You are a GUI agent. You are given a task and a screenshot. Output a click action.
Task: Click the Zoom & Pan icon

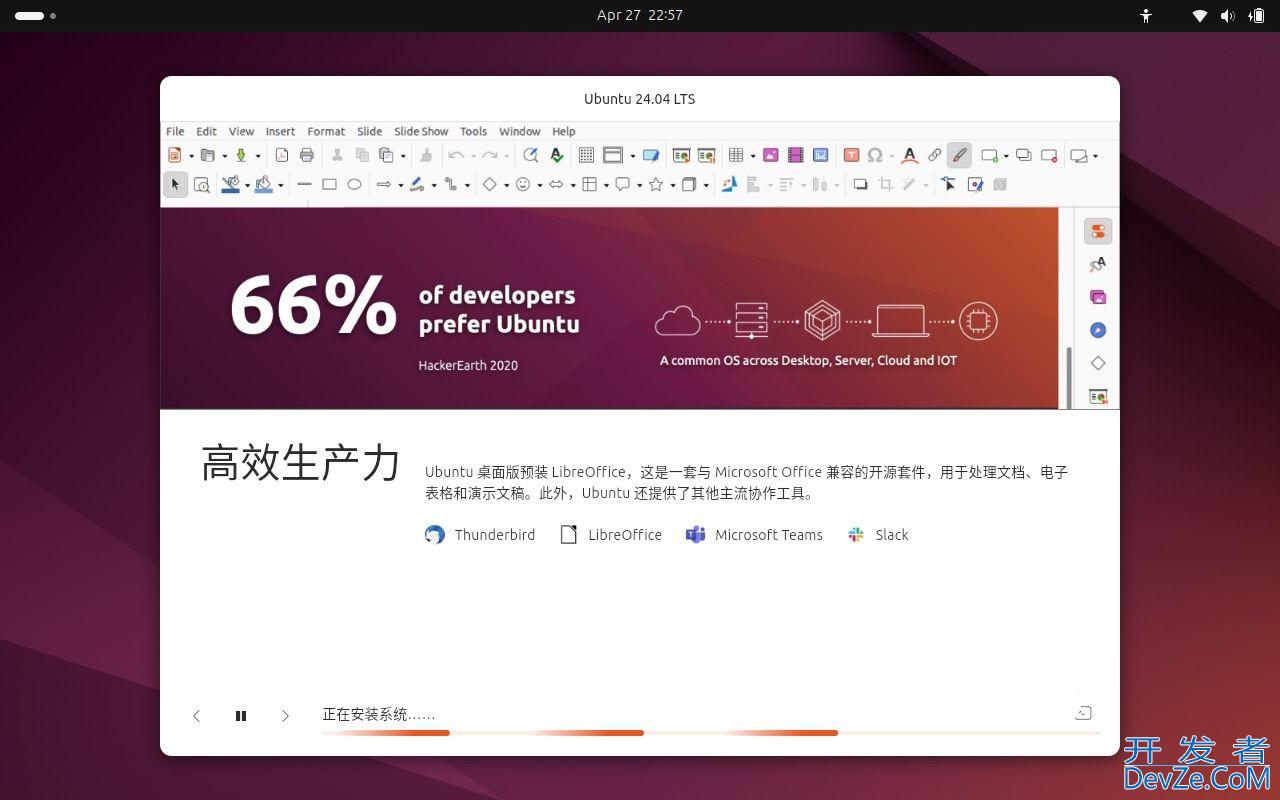point(201,184)
